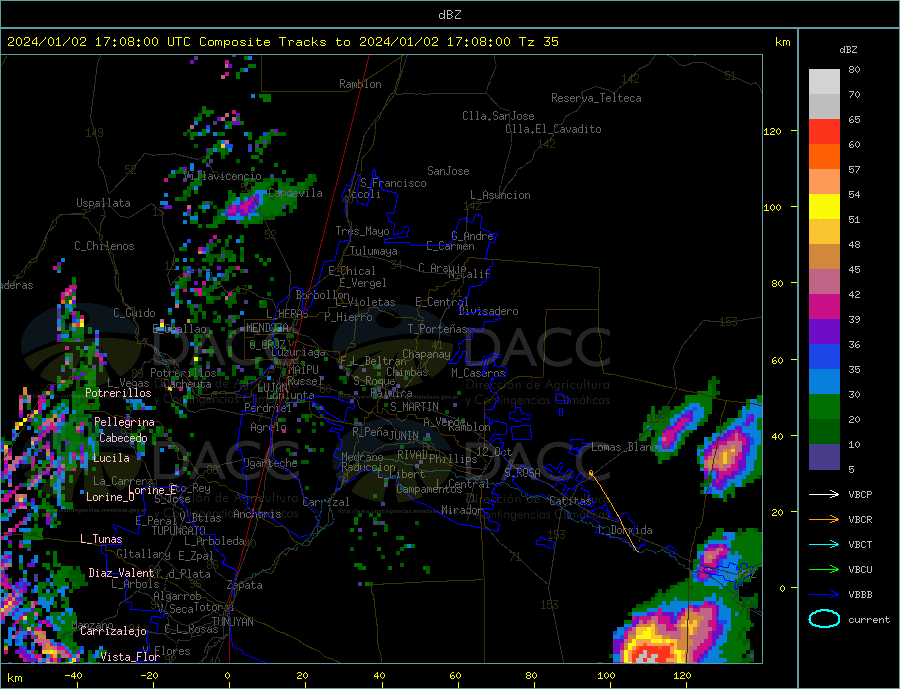This screenshot has height=689, width=900.
Task: Select the S_Francisco map label
Action: [393, 183]
